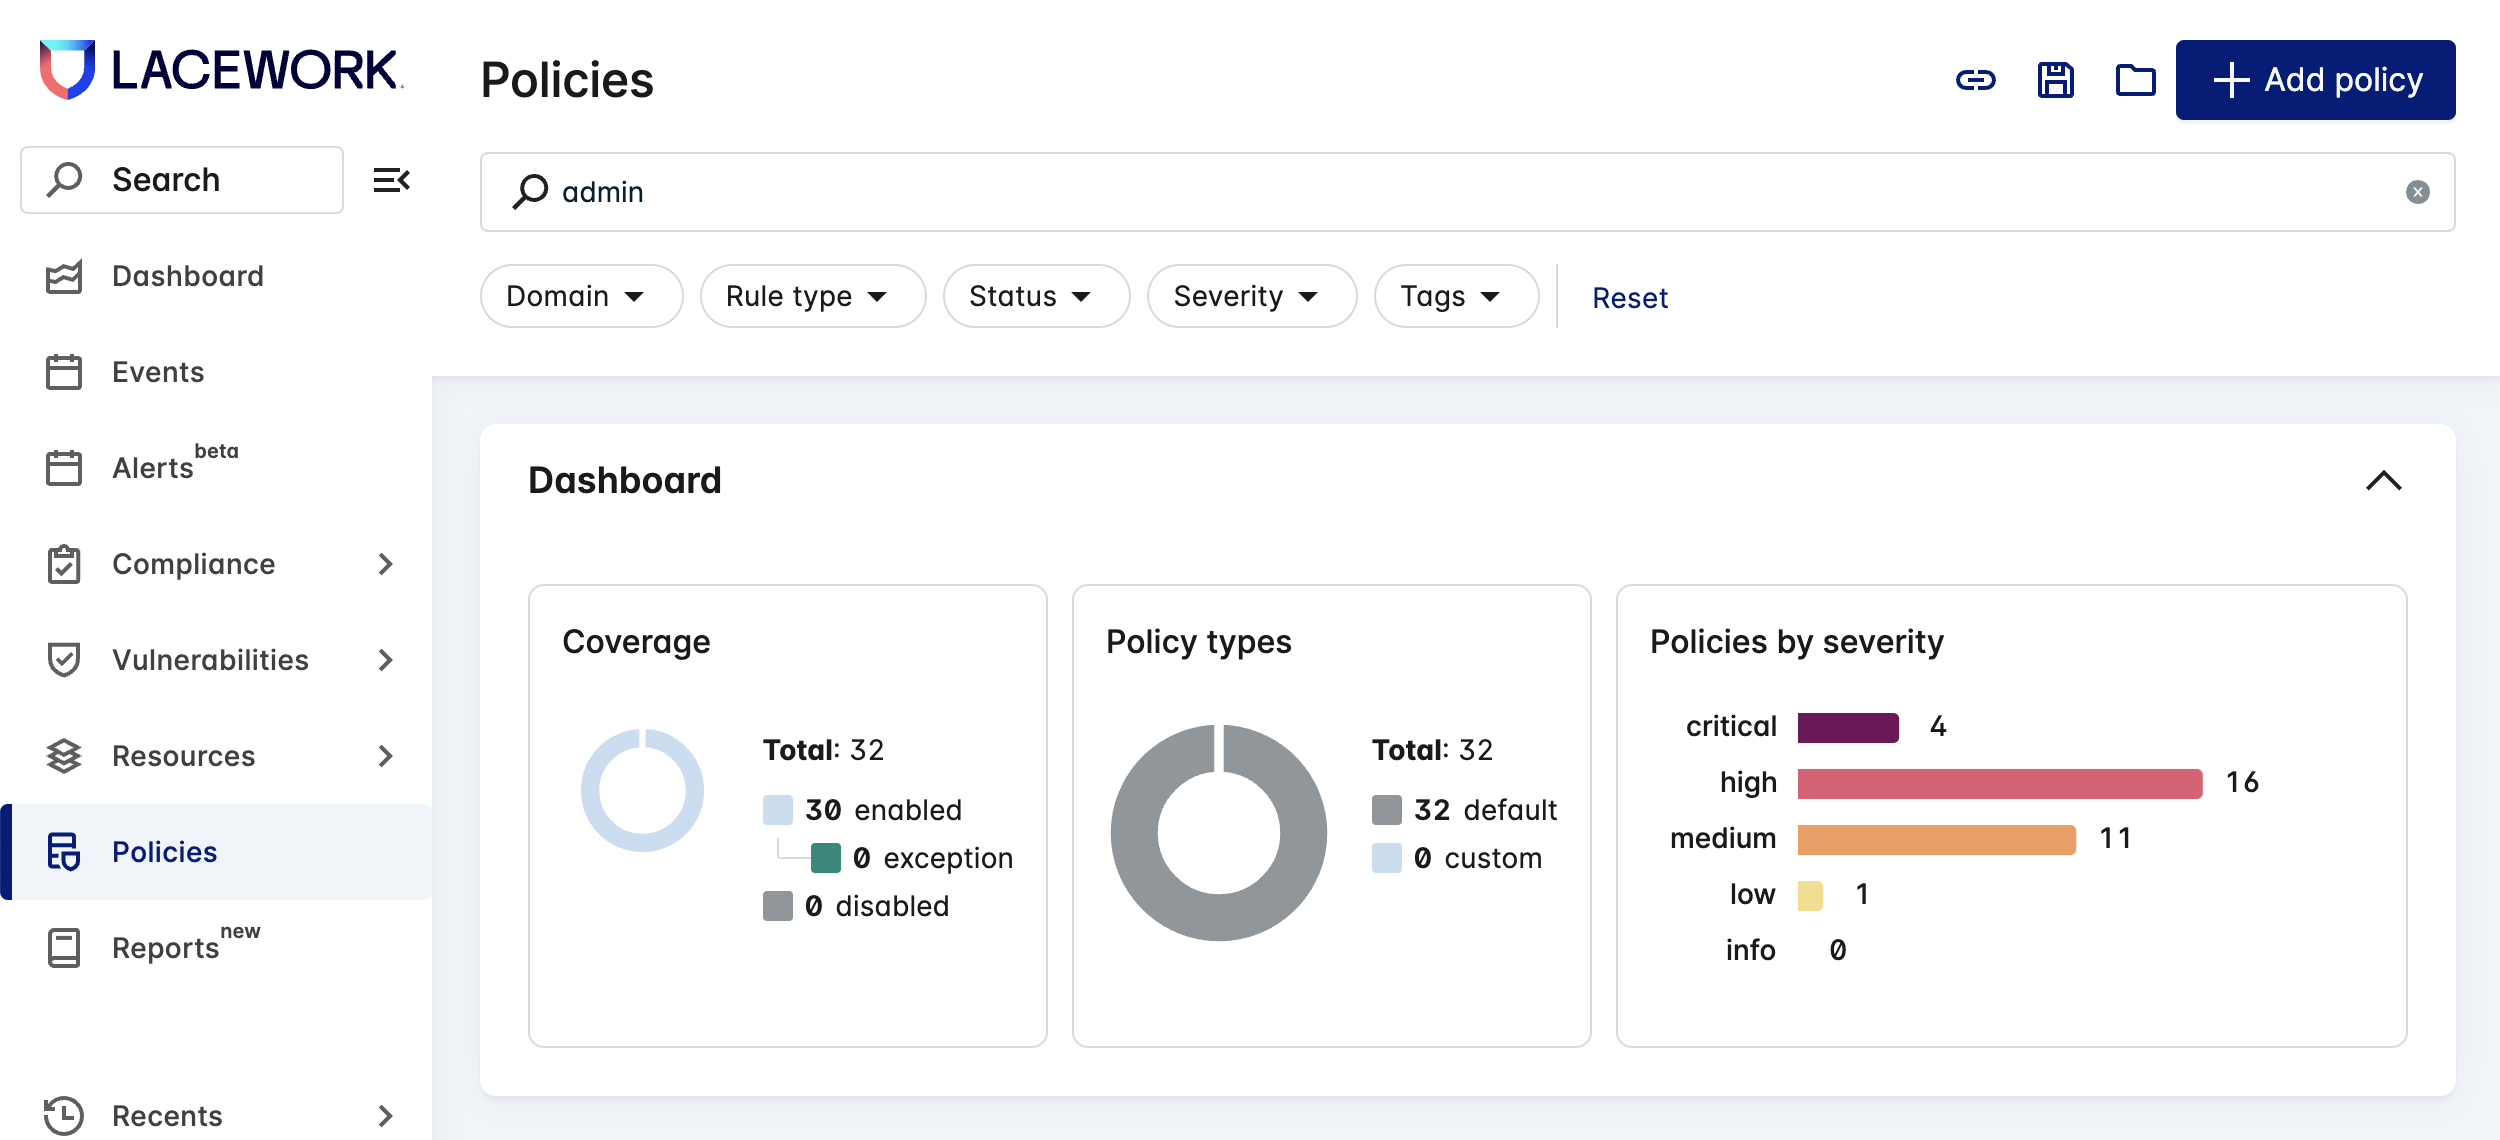Collapse the Dashboard panel chevron
The height and width of the screenshot is (1140, 2500).
click(x=2385, y=481)
